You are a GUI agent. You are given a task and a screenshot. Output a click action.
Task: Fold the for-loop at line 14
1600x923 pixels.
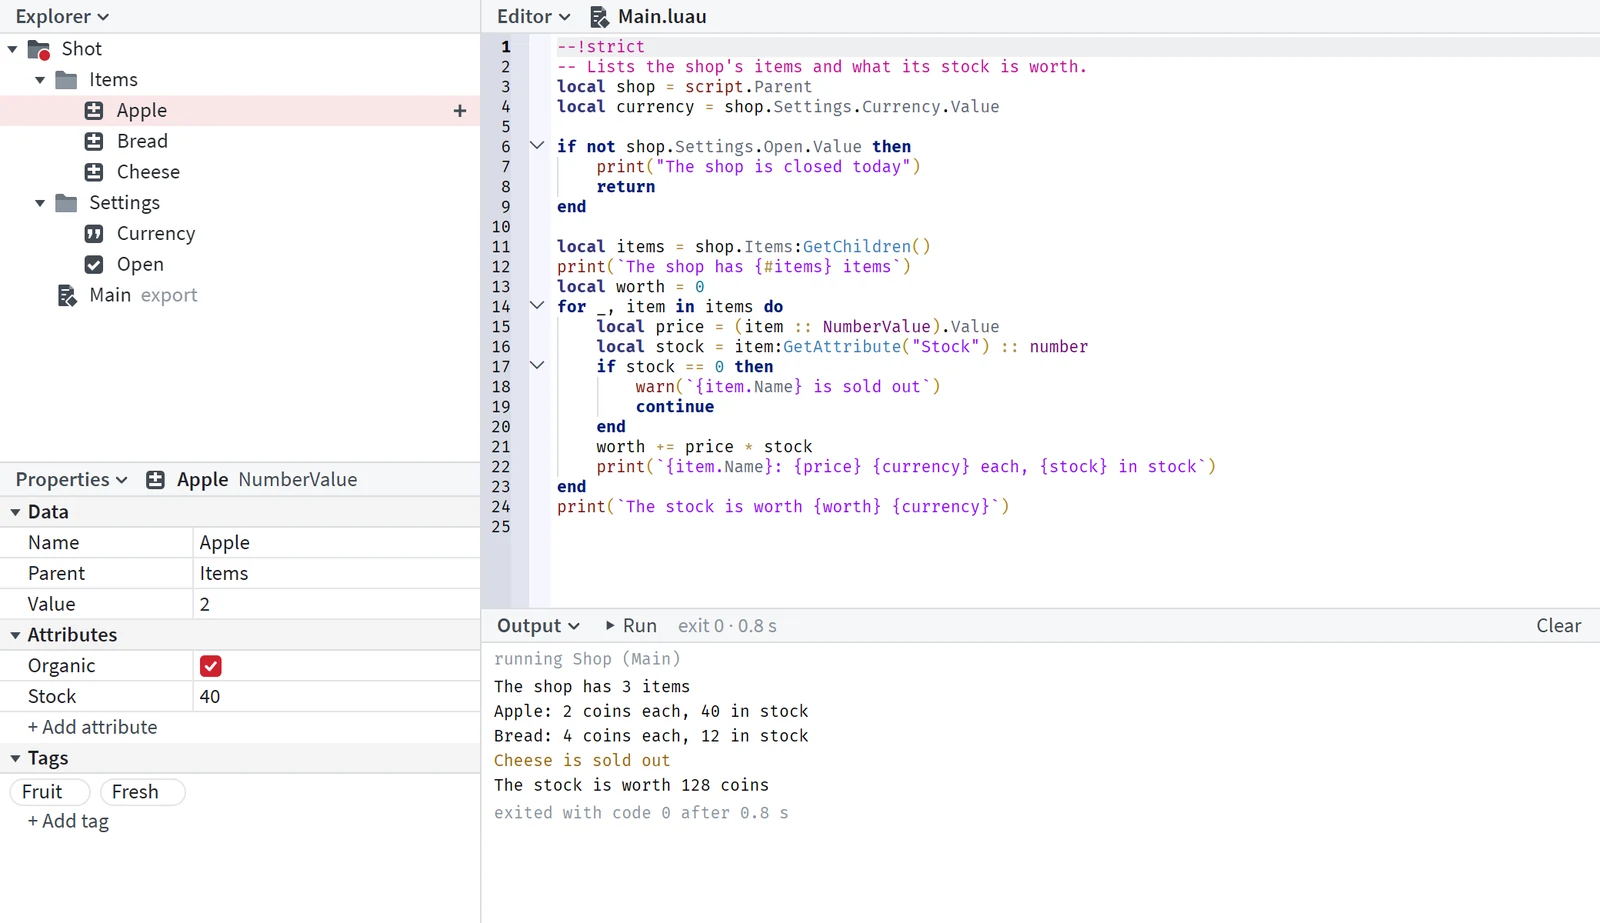click(537, 306)
